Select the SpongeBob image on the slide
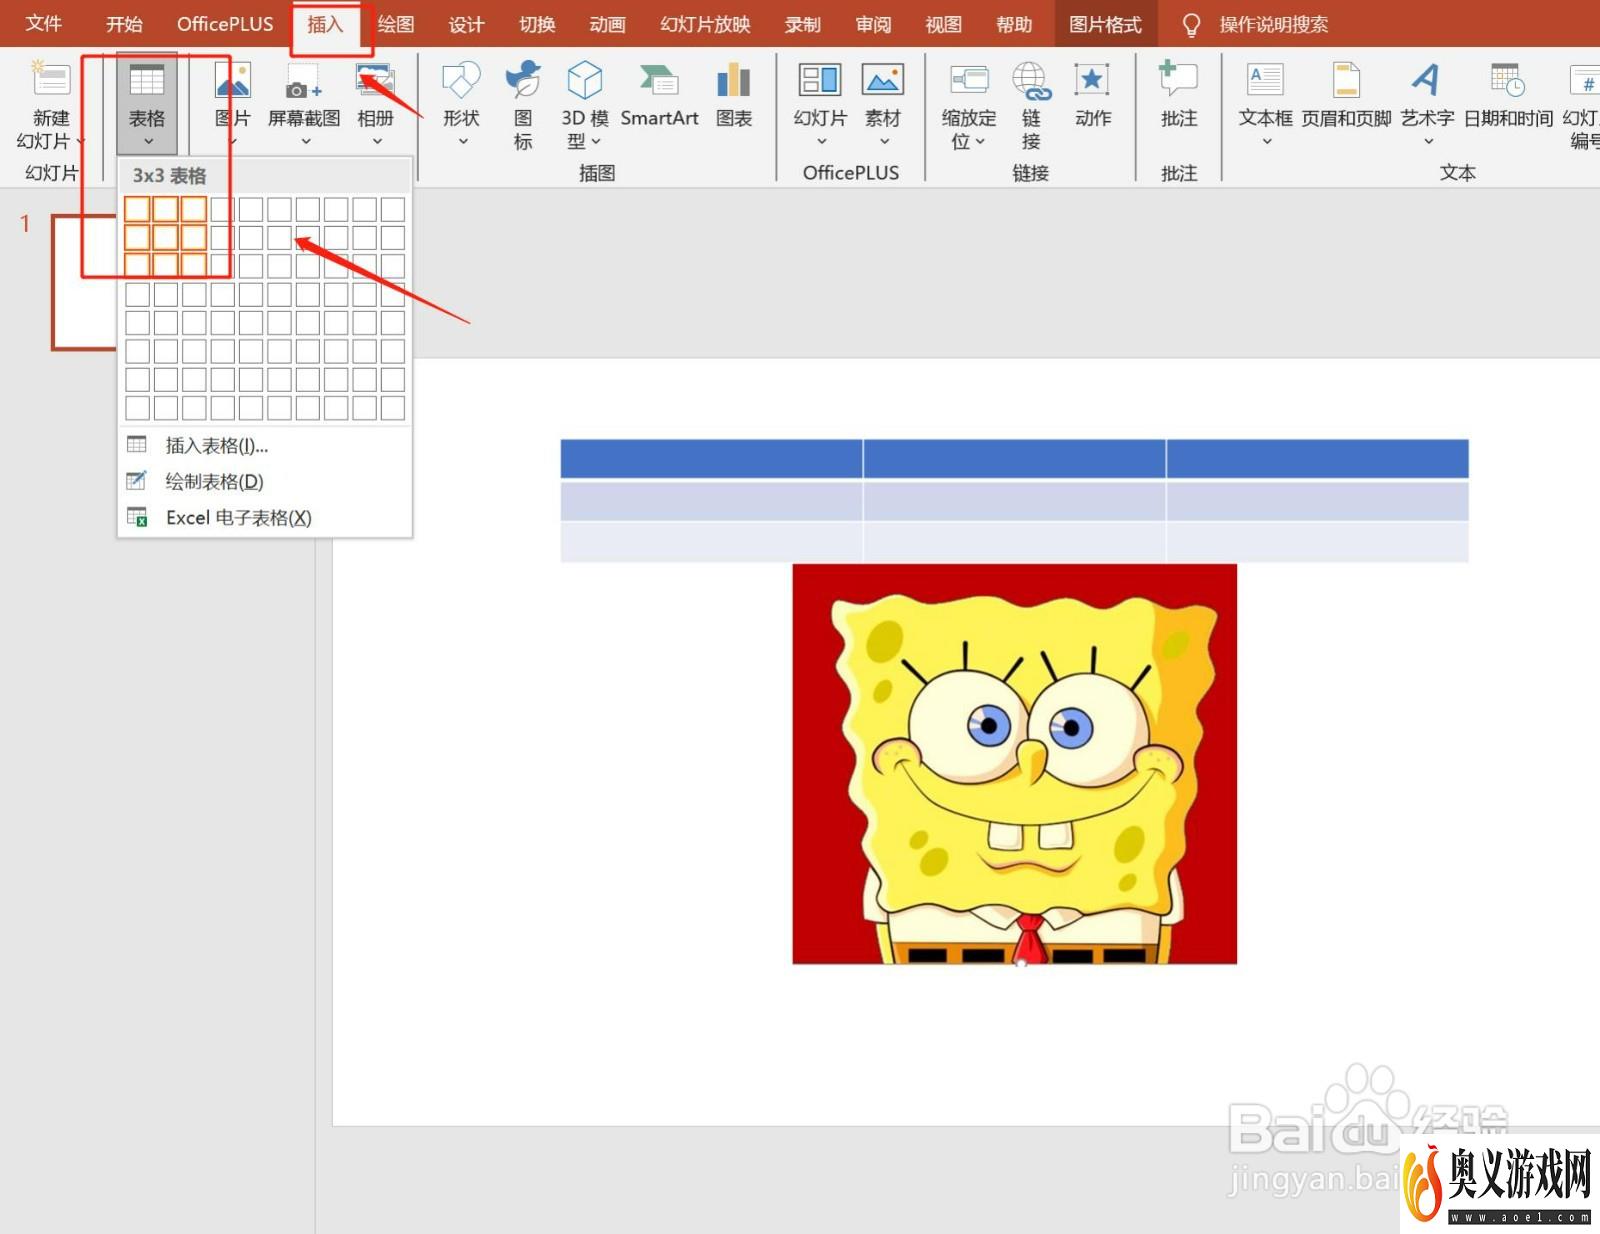Image resolution: width=1600 pixels, height=1234 pixels. coord(1014,764)
